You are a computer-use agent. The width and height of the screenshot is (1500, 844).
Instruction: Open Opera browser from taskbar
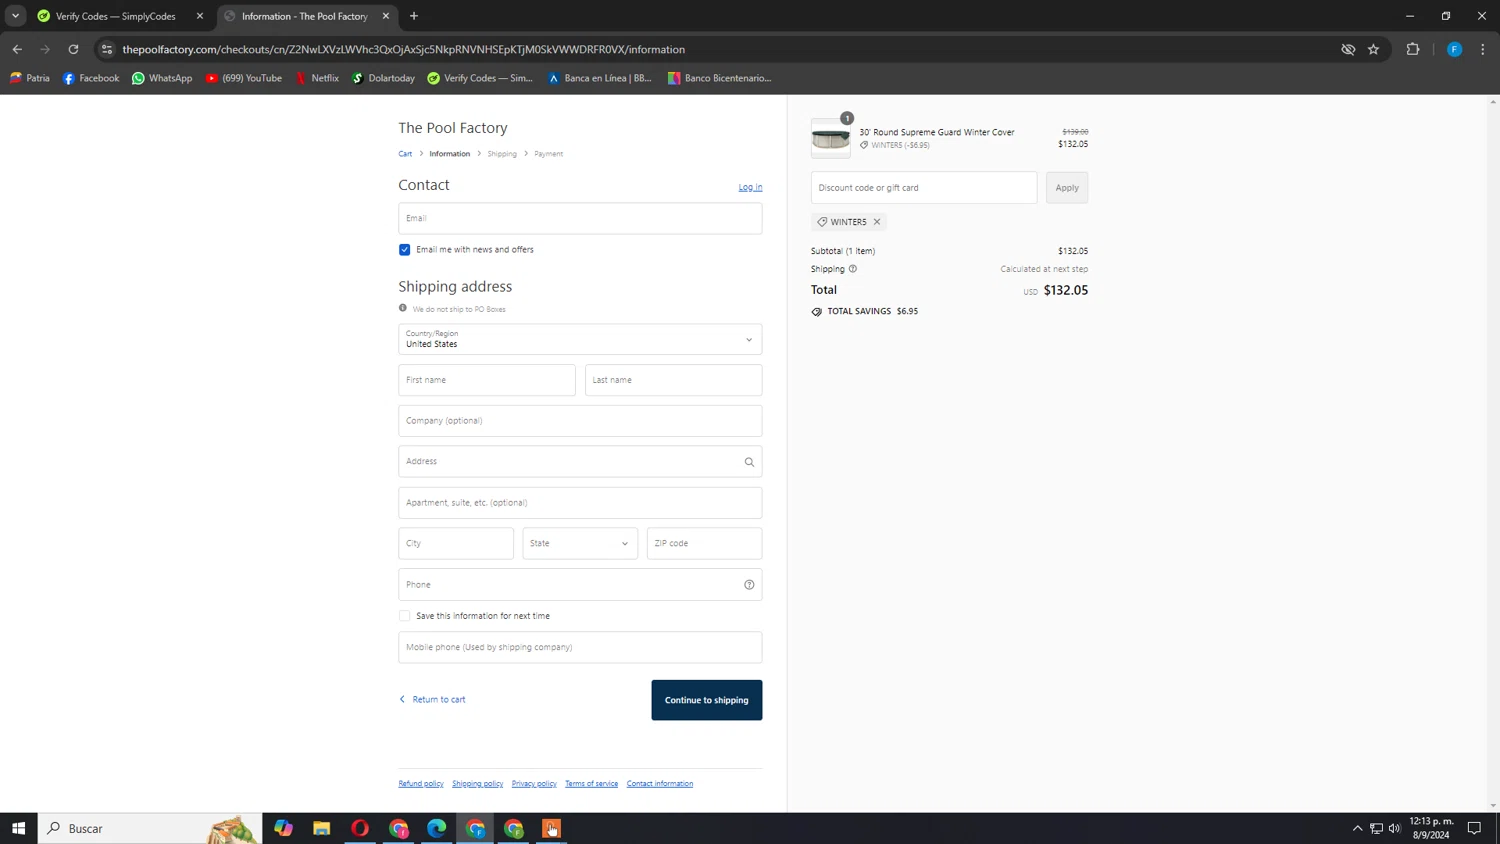pos(360,828)
